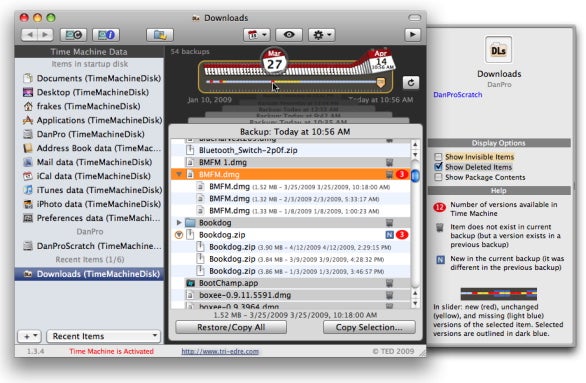
Task: Open the www.tri-edre.com link
Action: pos(220,351)
